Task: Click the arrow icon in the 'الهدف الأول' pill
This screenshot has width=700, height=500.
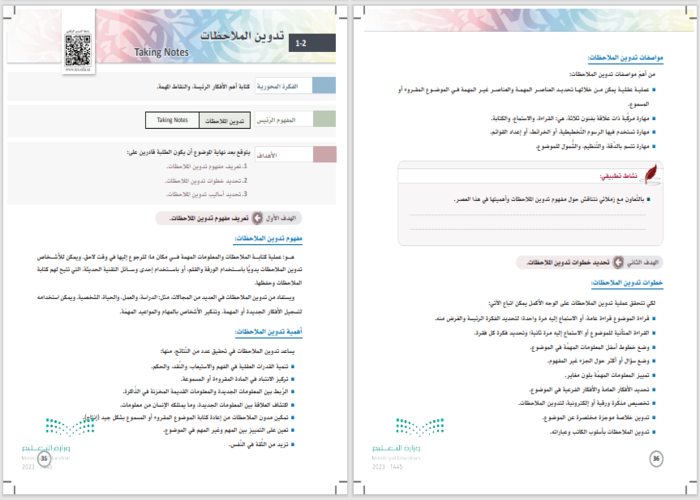Action: [x=258, y=218]
